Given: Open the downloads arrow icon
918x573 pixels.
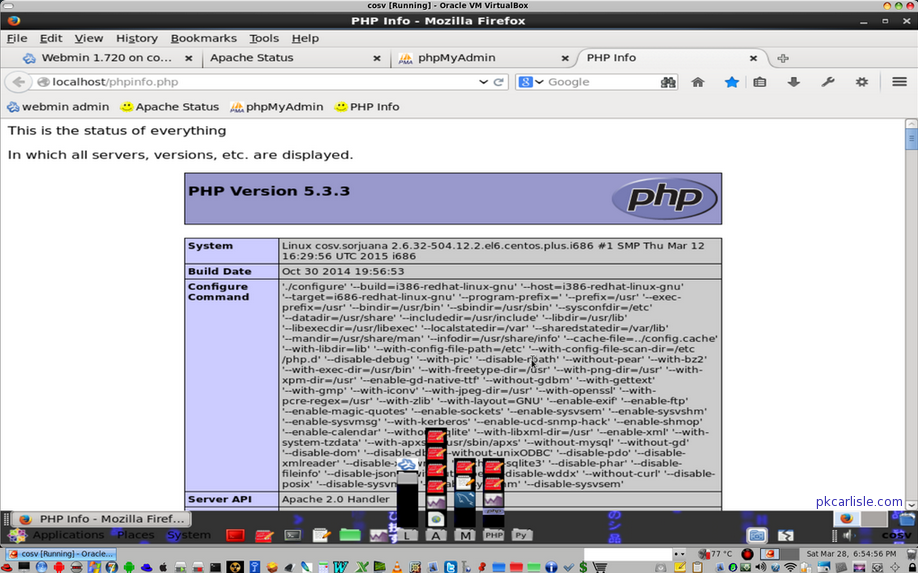Looking at the screenshot, I should coord(793,82).
